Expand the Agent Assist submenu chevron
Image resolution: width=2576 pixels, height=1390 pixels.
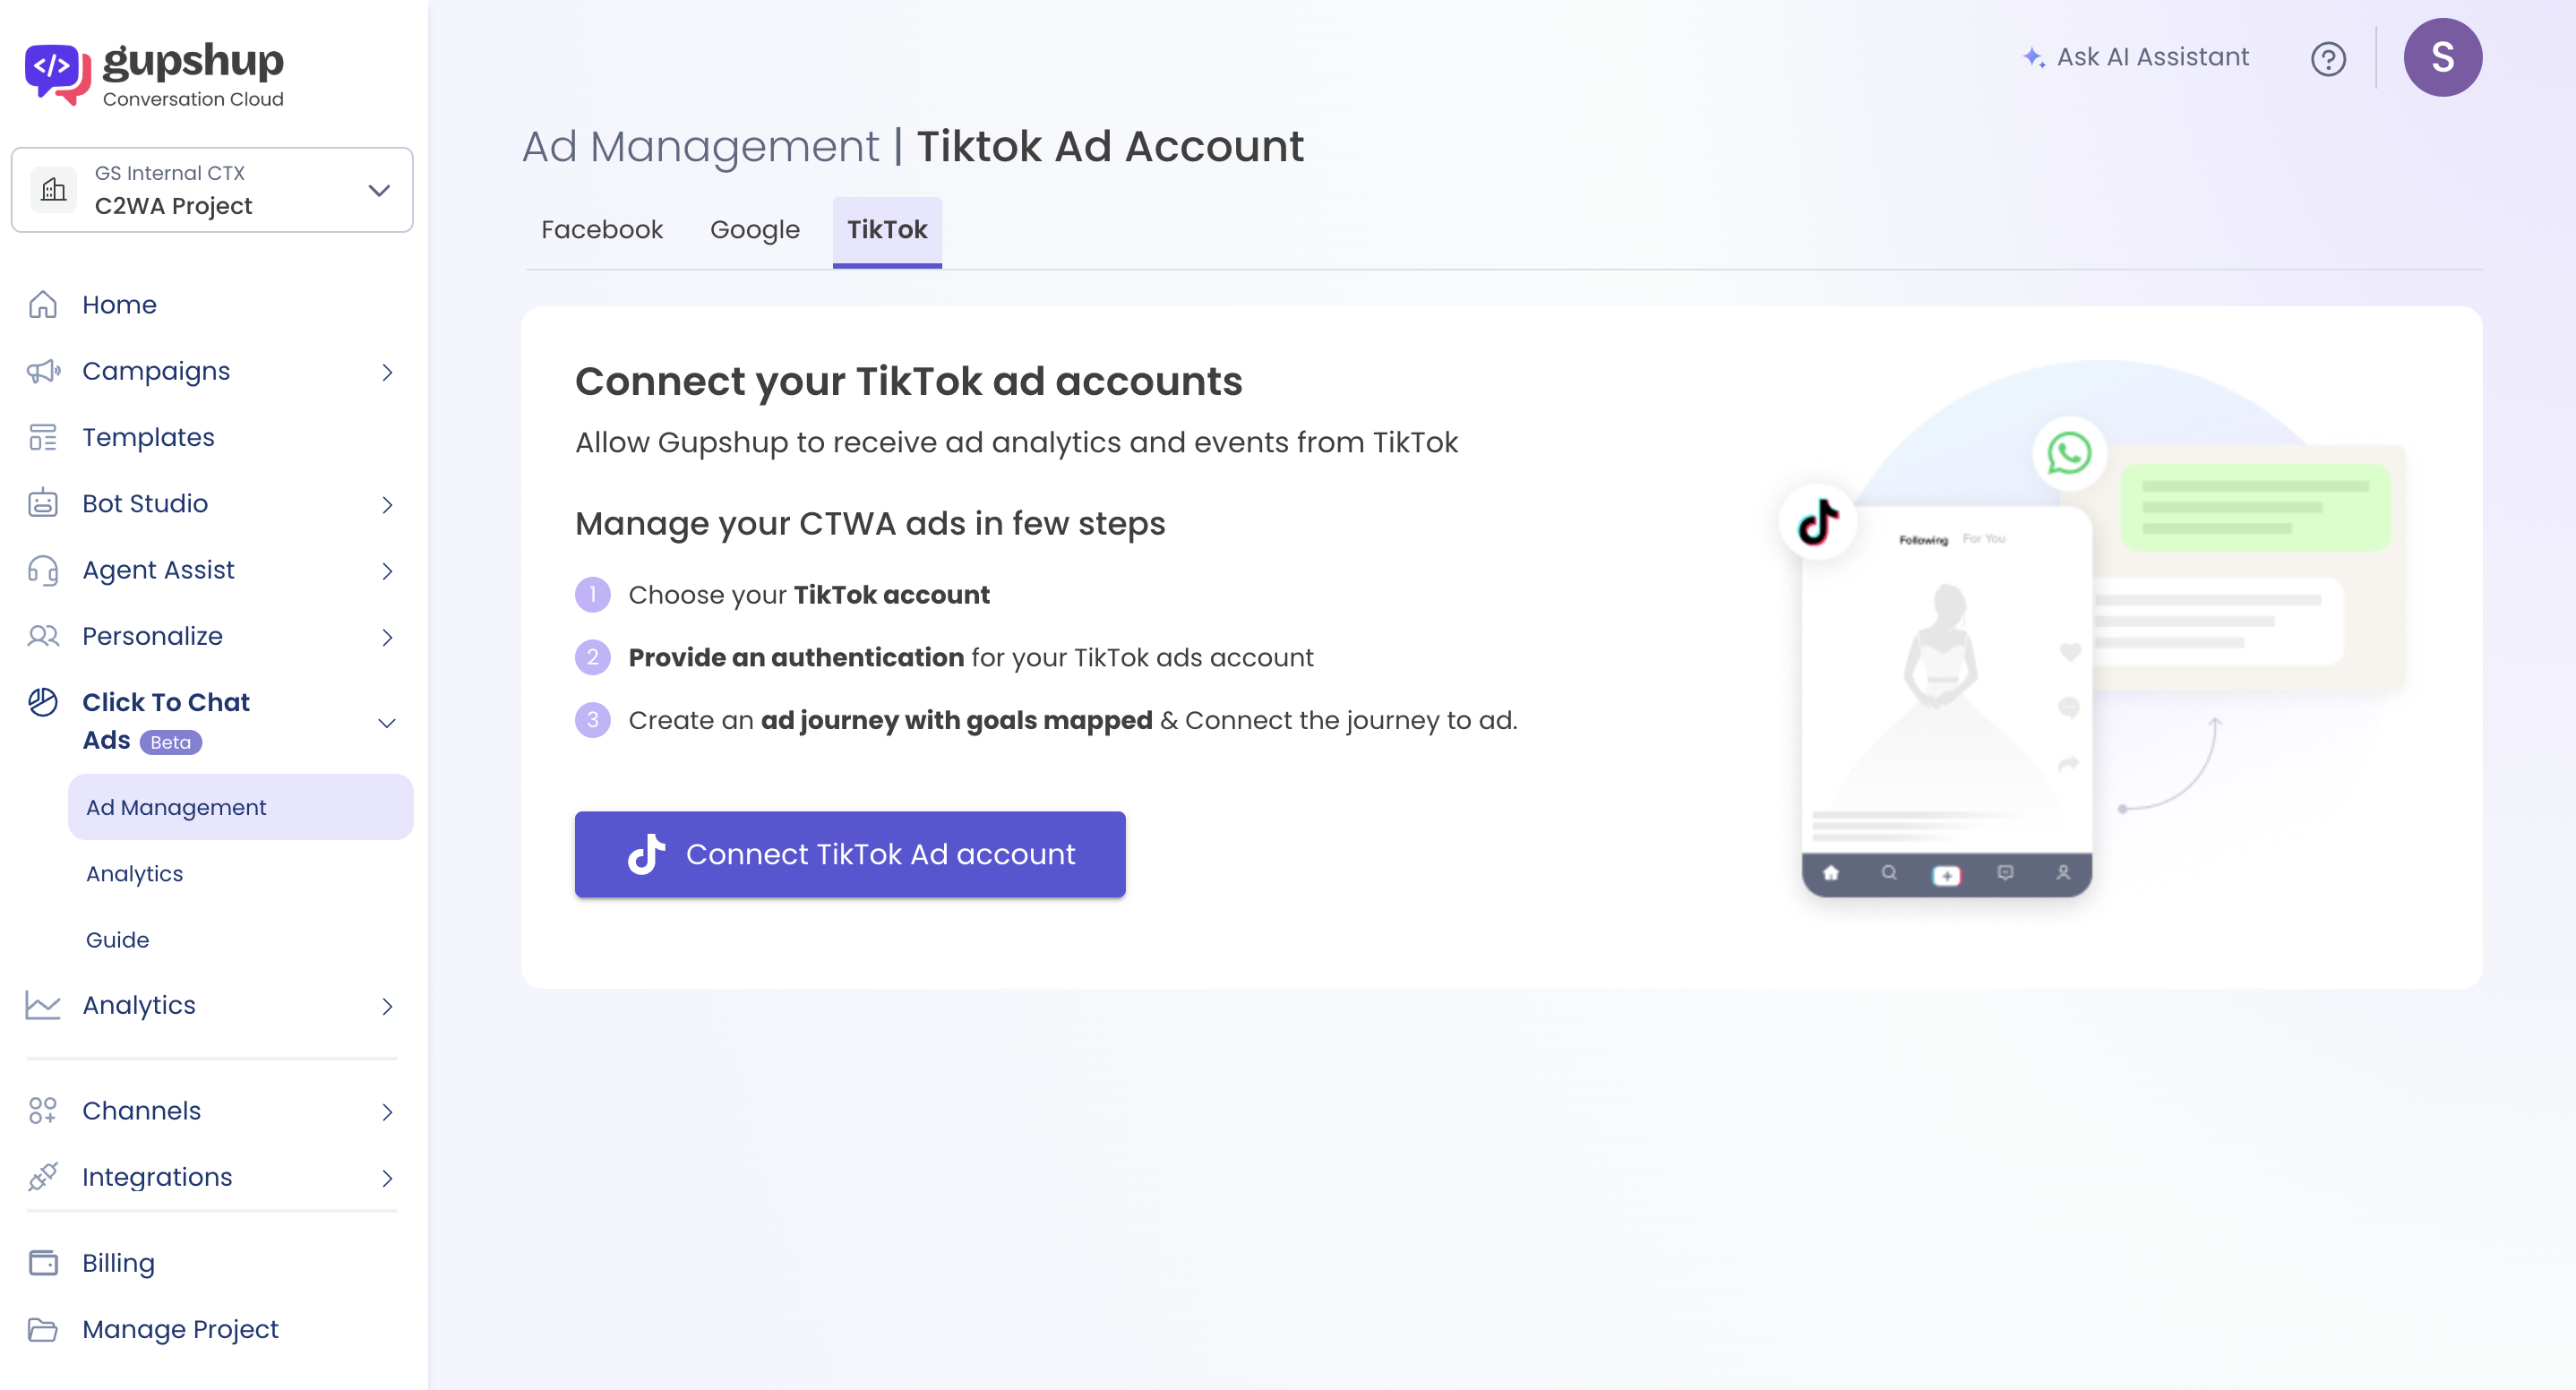pos(387,570)
